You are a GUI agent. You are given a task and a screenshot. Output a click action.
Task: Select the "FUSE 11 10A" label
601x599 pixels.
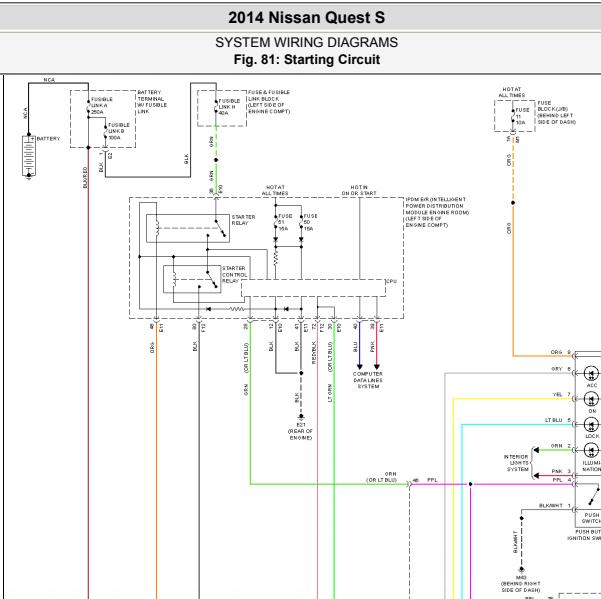tap(522, 116)
